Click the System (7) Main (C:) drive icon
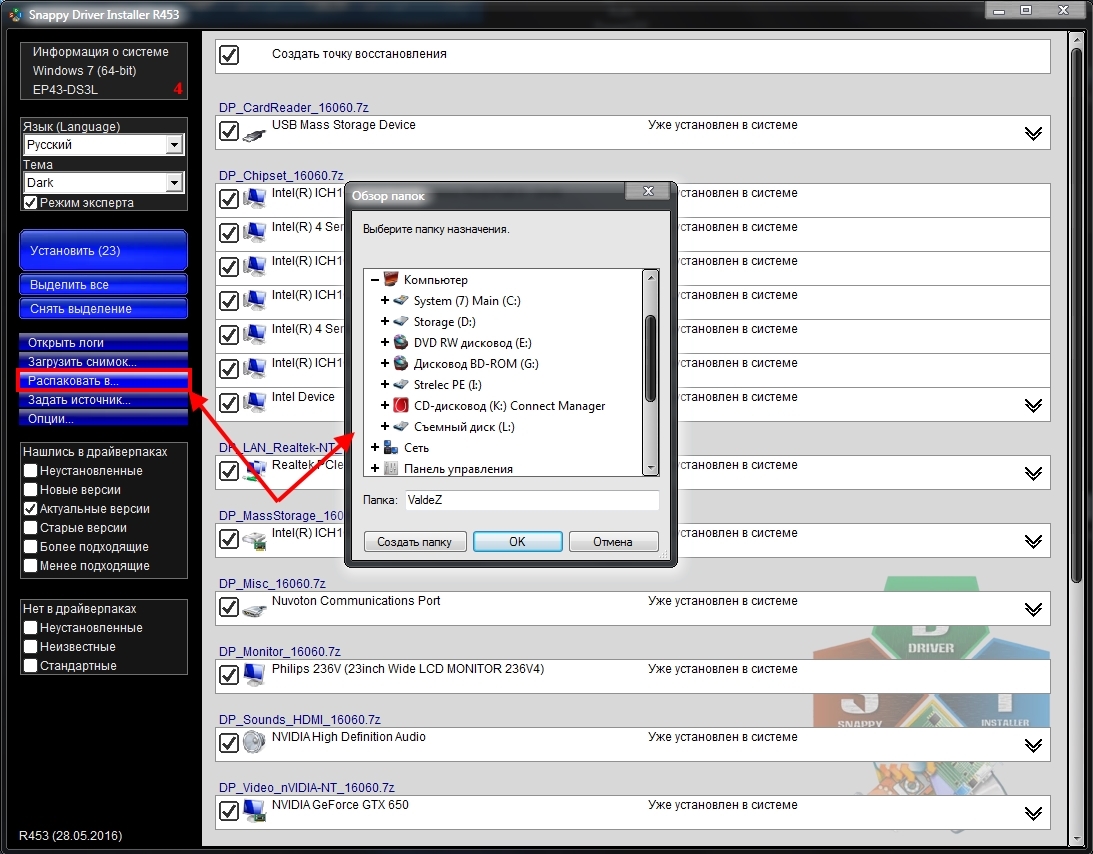The image size is (1093, 854). 401,300
